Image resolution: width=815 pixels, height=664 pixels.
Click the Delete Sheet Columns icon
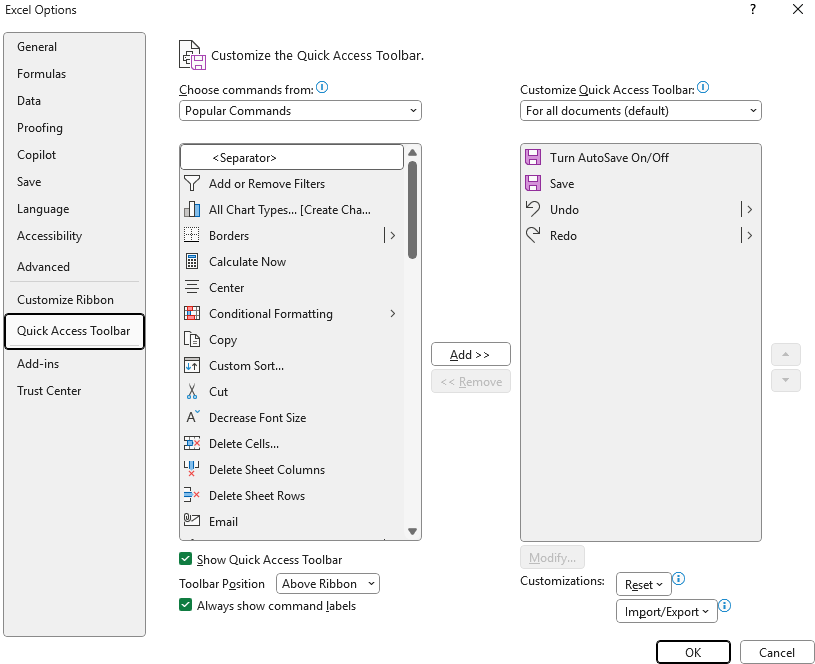click(x=192, y=469)
